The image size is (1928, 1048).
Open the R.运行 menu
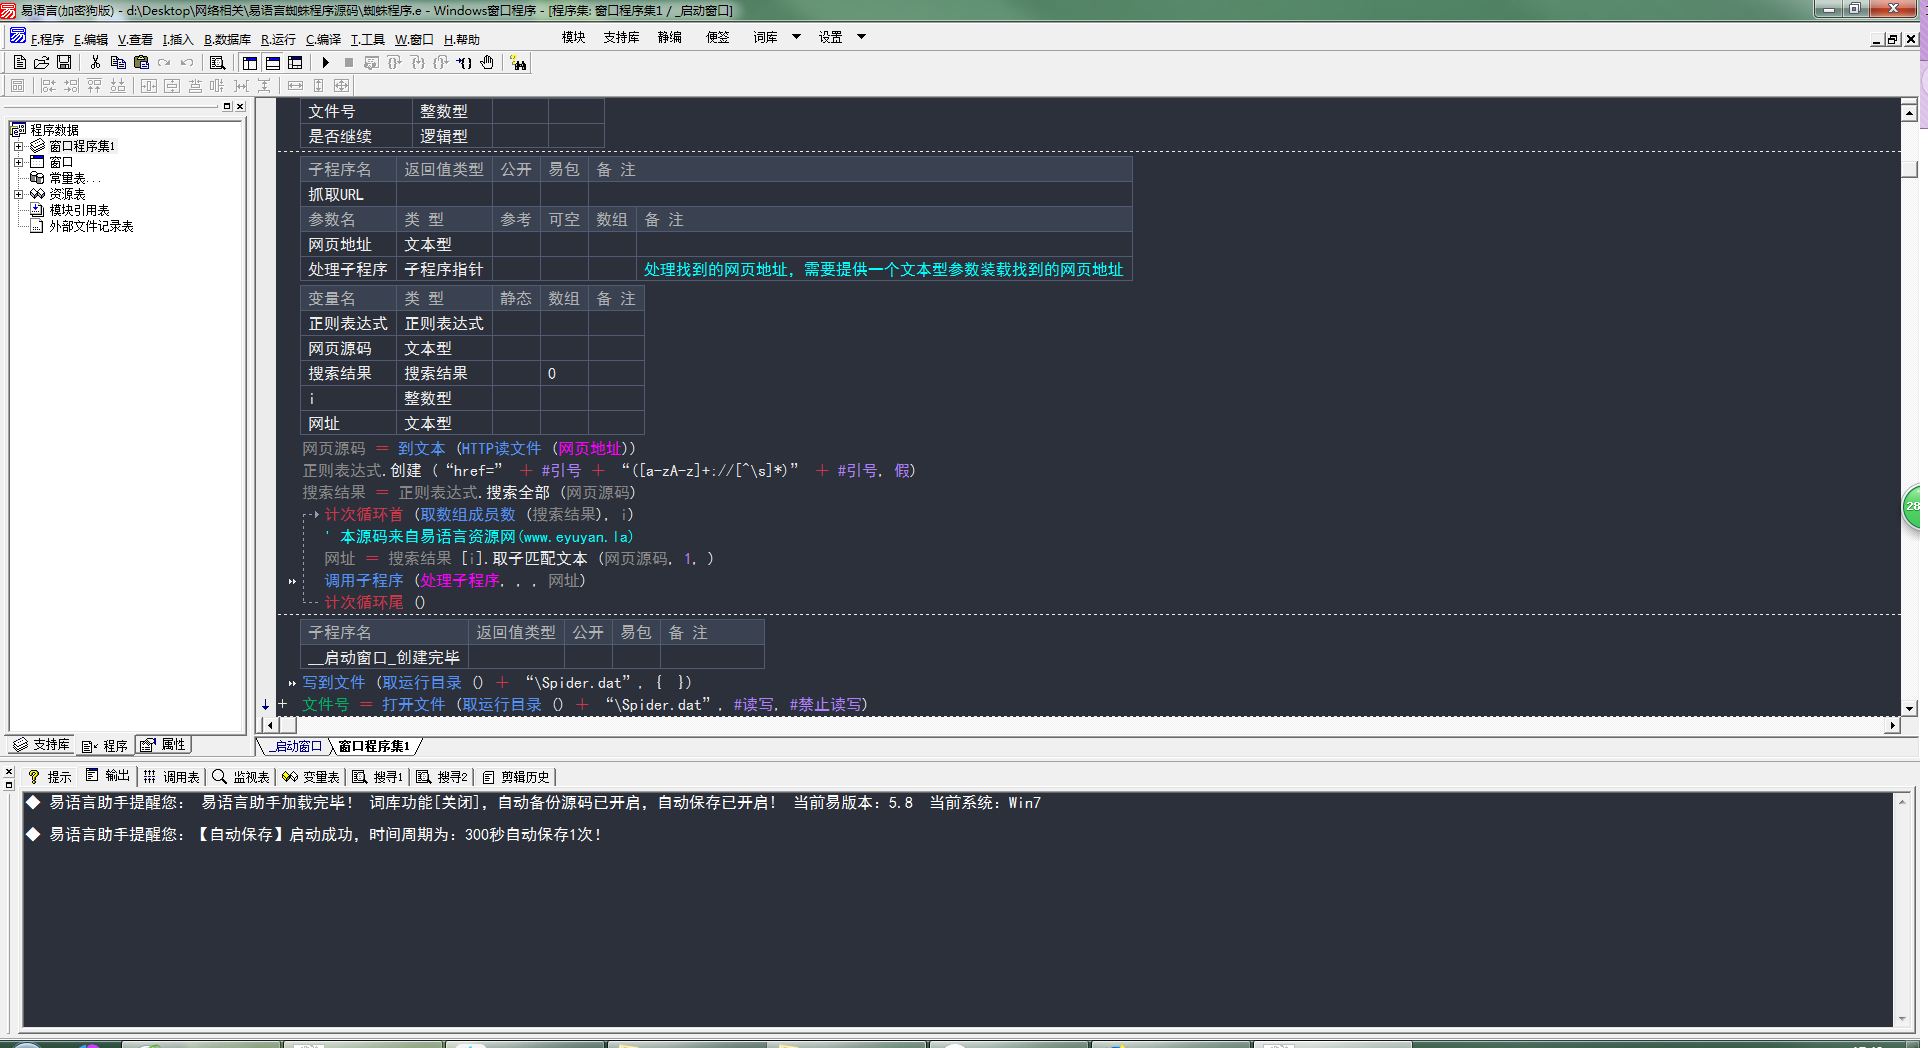[x=278, y=40]
